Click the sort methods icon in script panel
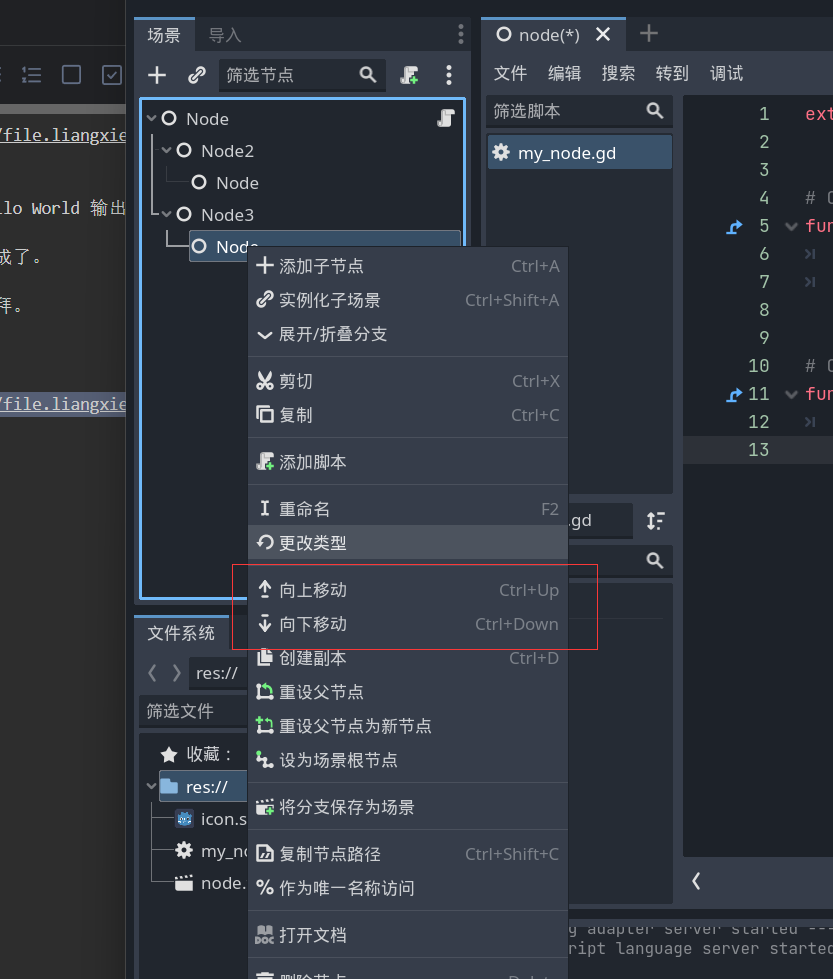This screenshot has height=979, width=833. [x=655, y=521]
